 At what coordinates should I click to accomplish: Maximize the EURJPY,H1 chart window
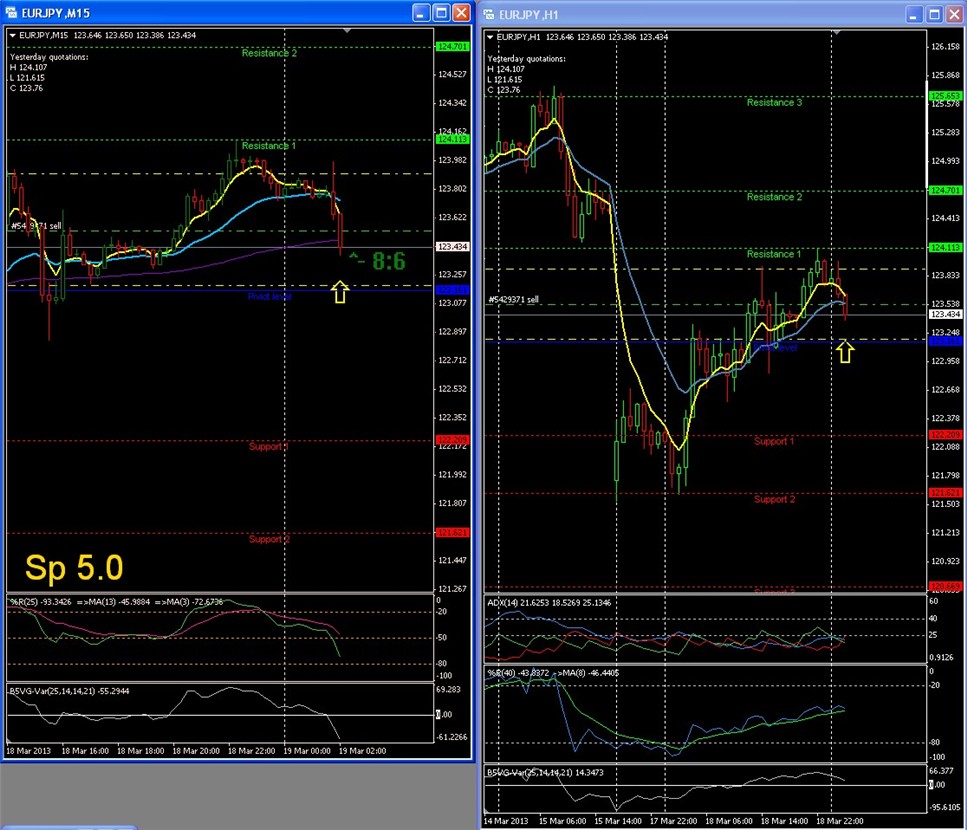(x=935, y=14)
